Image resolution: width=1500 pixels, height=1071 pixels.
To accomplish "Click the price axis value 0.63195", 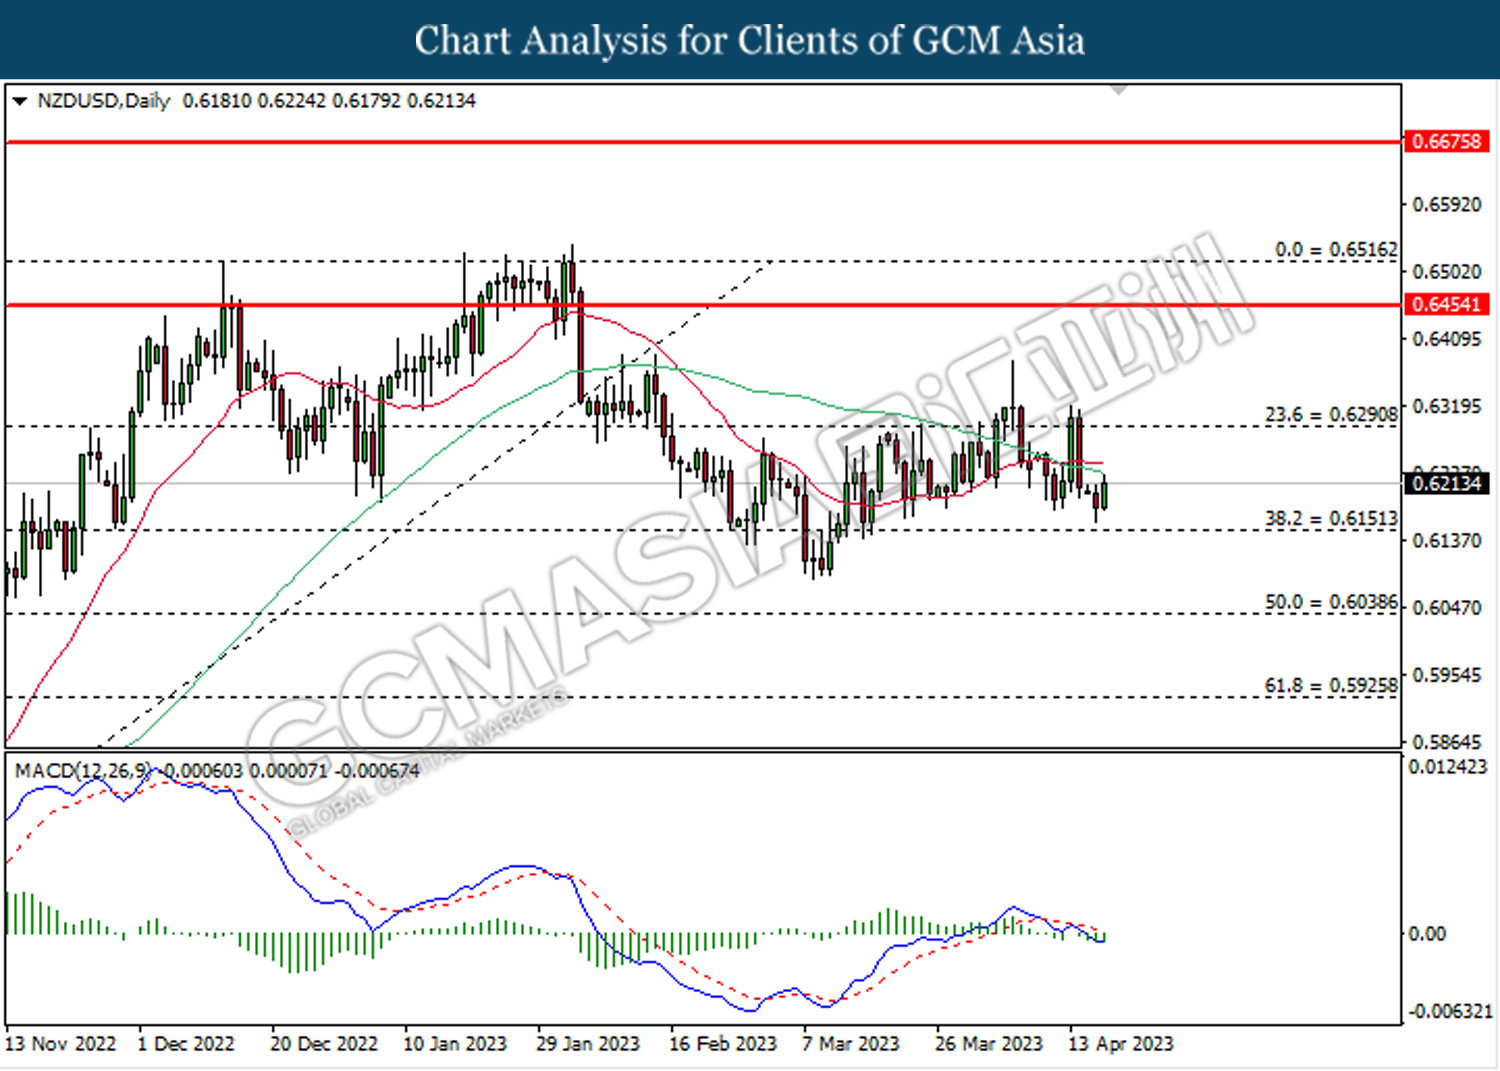I will [x=1446, y=406].
